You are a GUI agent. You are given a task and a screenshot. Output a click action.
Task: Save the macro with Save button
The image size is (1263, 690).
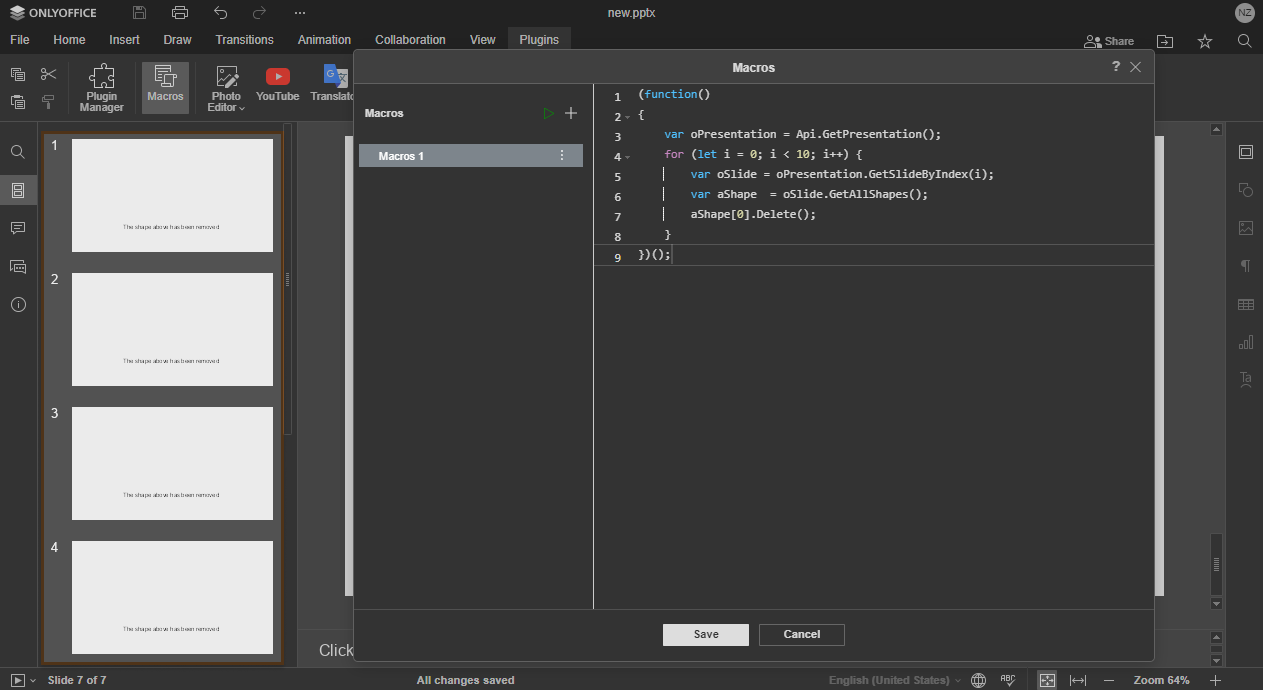pos(706,634)
